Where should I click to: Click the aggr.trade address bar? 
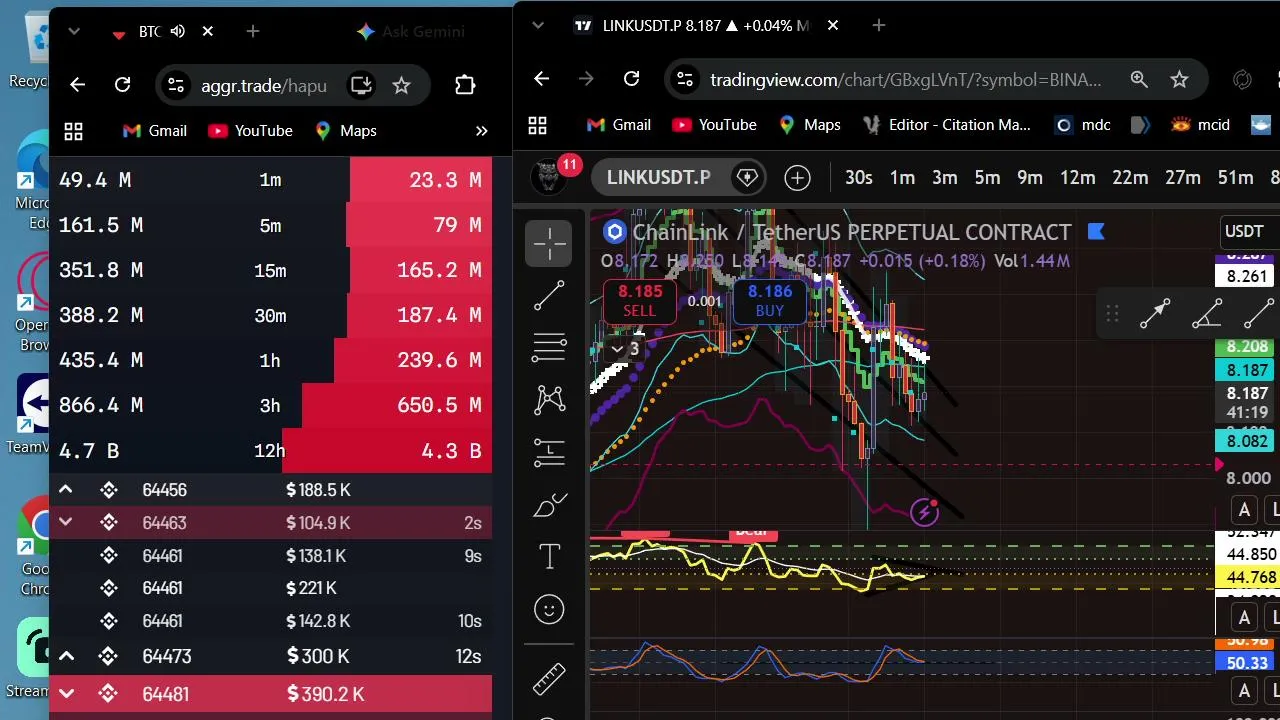pos(264,85)
